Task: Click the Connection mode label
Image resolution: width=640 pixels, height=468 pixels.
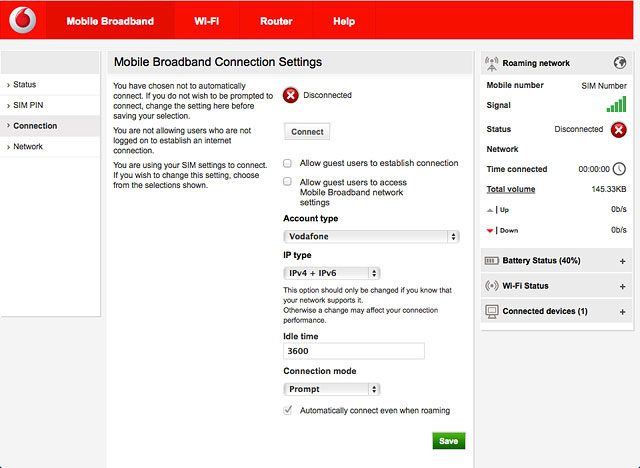Action: pyautogui.click(x=320, y=371)
